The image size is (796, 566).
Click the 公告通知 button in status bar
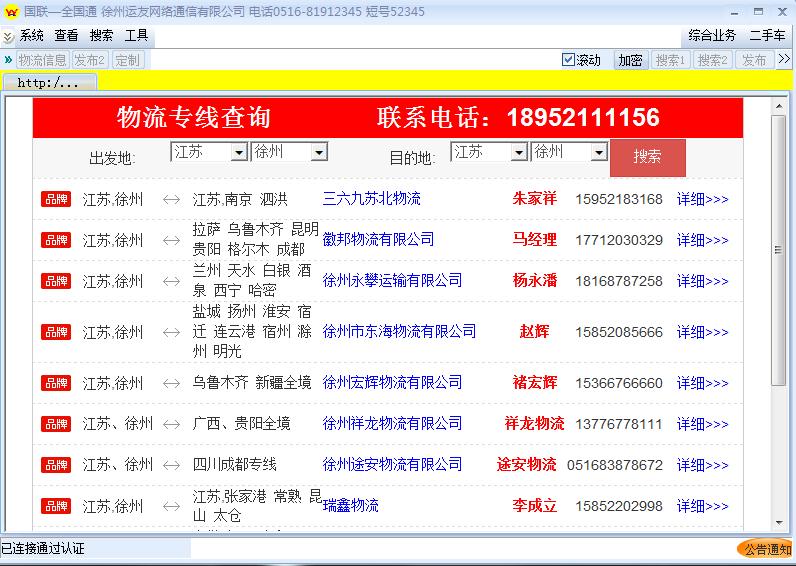(766, 549)
